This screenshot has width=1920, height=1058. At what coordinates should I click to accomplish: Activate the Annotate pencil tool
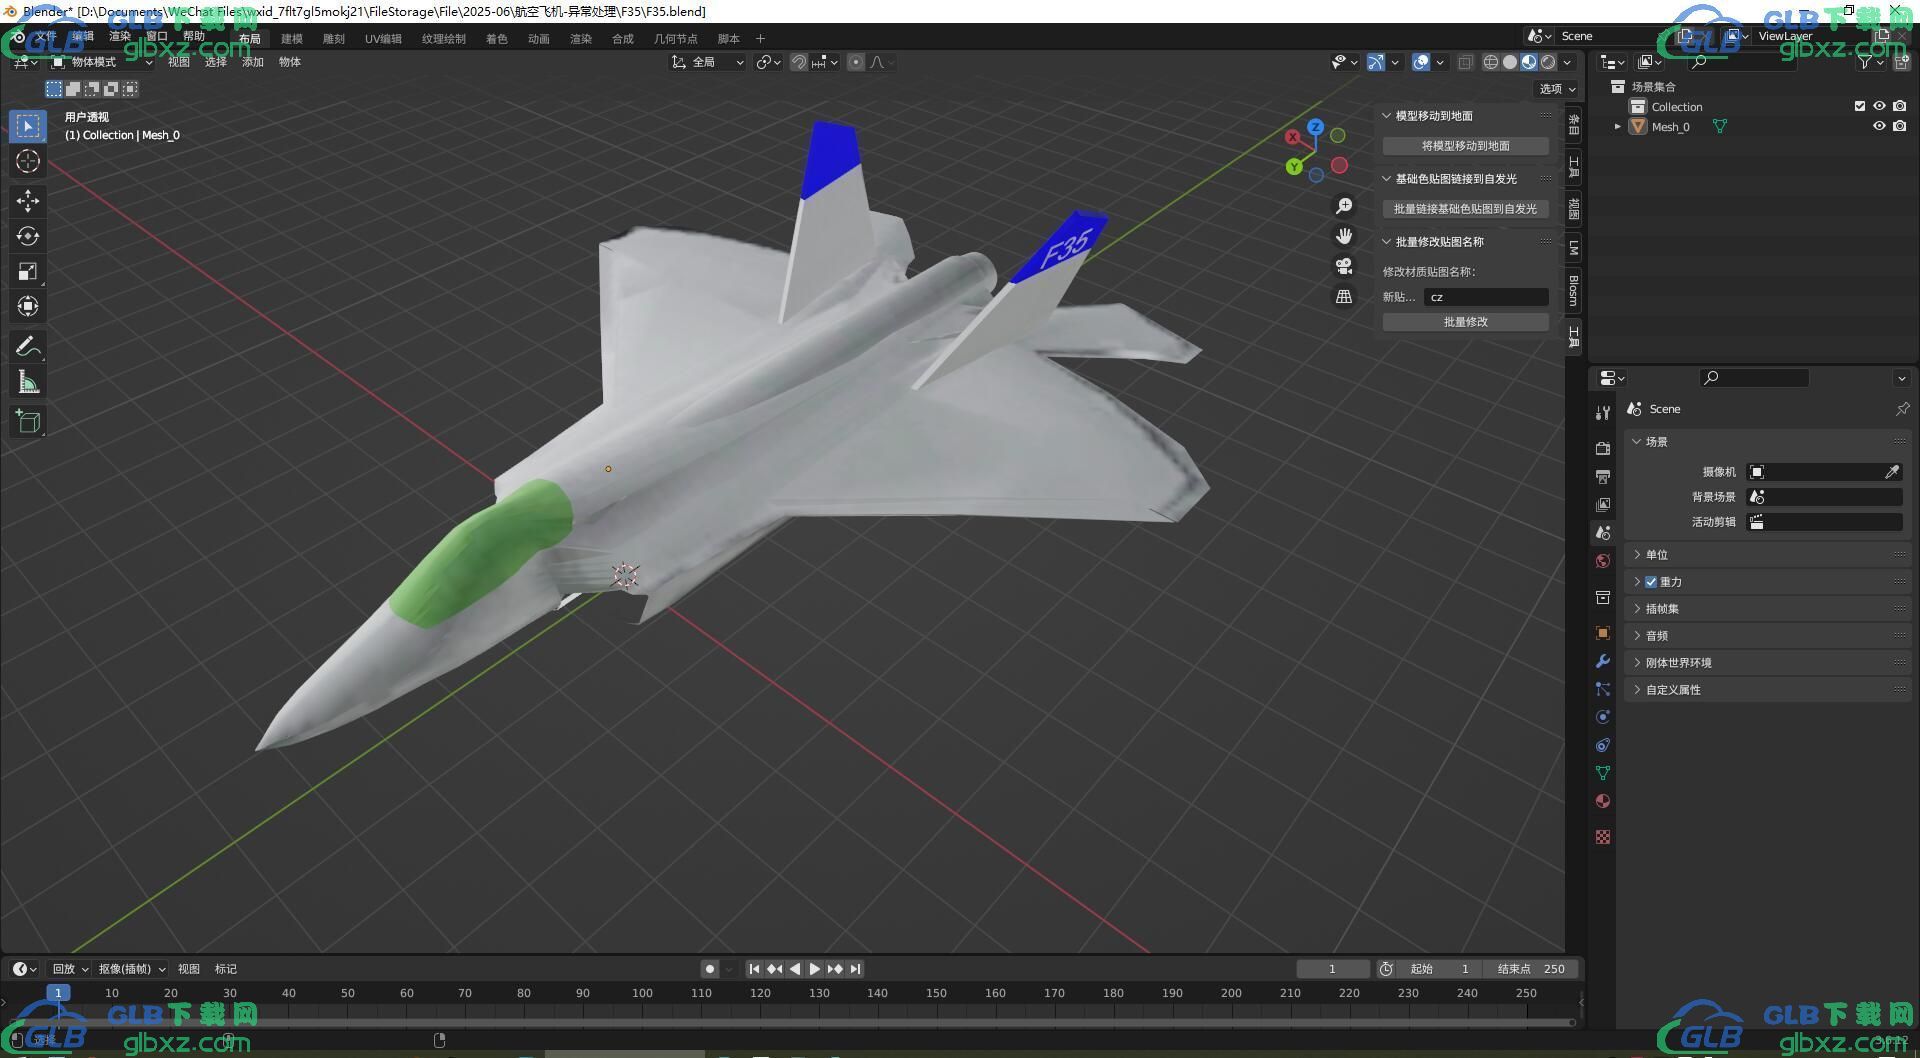[x=28, y=347]
